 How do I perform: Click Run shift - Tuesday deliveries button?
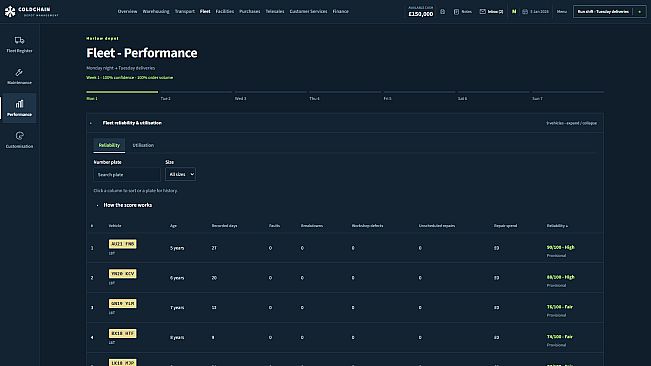pos(603,12)
